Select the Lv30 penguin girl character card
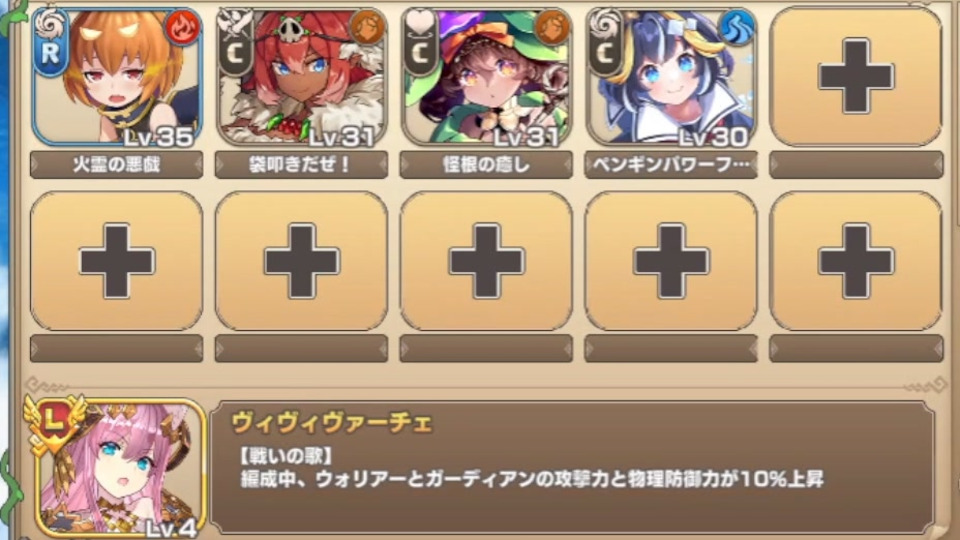 coord(671,77)
